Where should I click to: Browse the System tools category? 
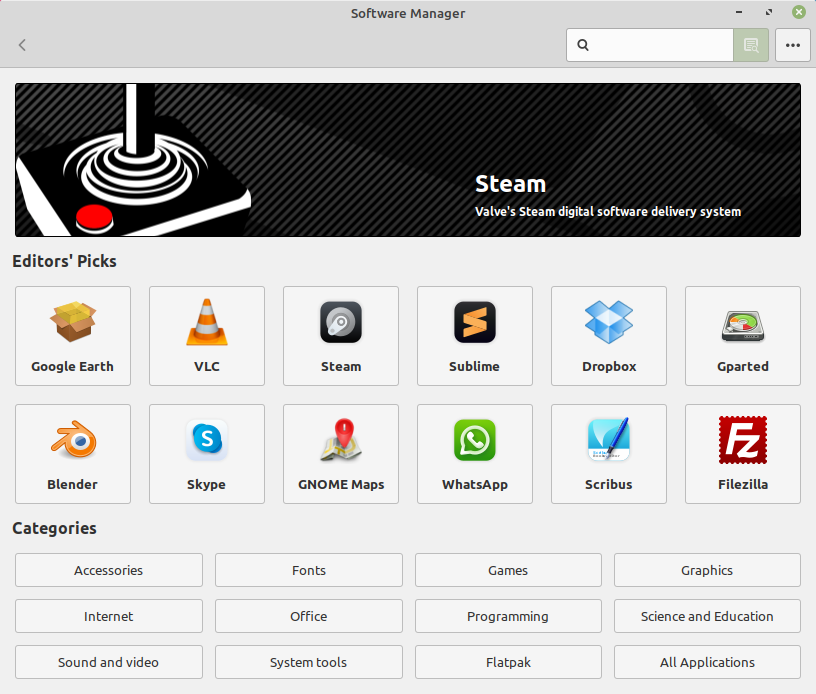click(309, 662)
